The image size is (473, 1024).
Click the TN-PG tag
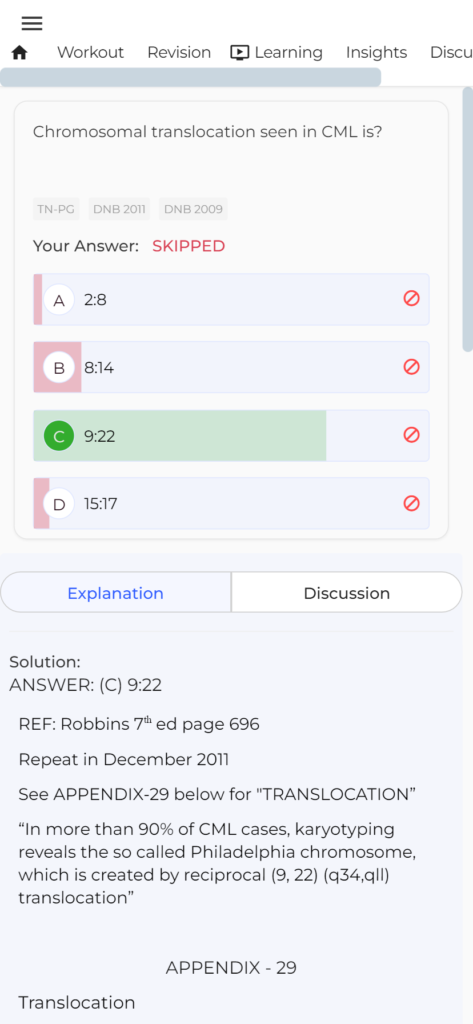coord(56,209)
